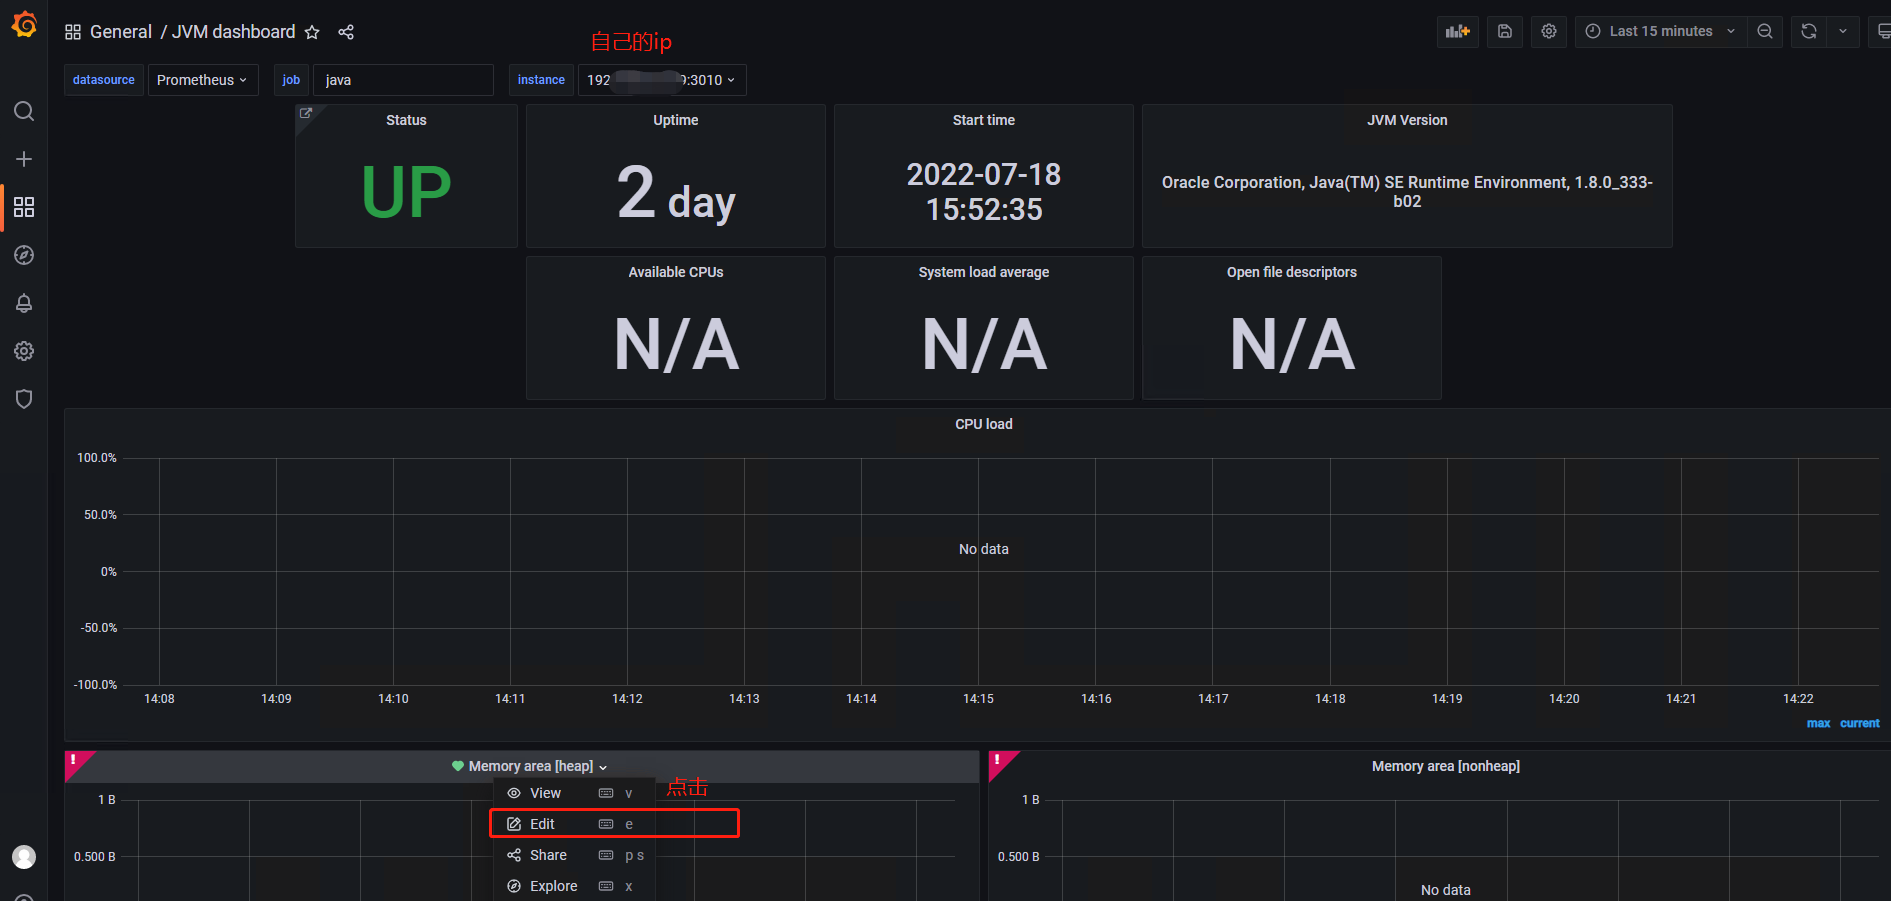Click the green UP status value
Image resolution: width=1891 pixels, height=901 pixels.
tap(406, 191)
